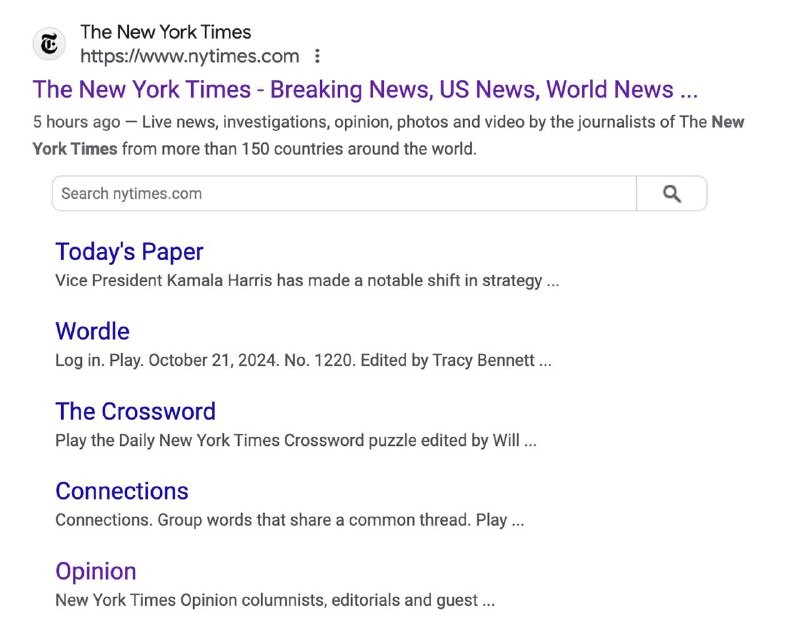Open the Wordle sitelink

click(x=92, y=332)
